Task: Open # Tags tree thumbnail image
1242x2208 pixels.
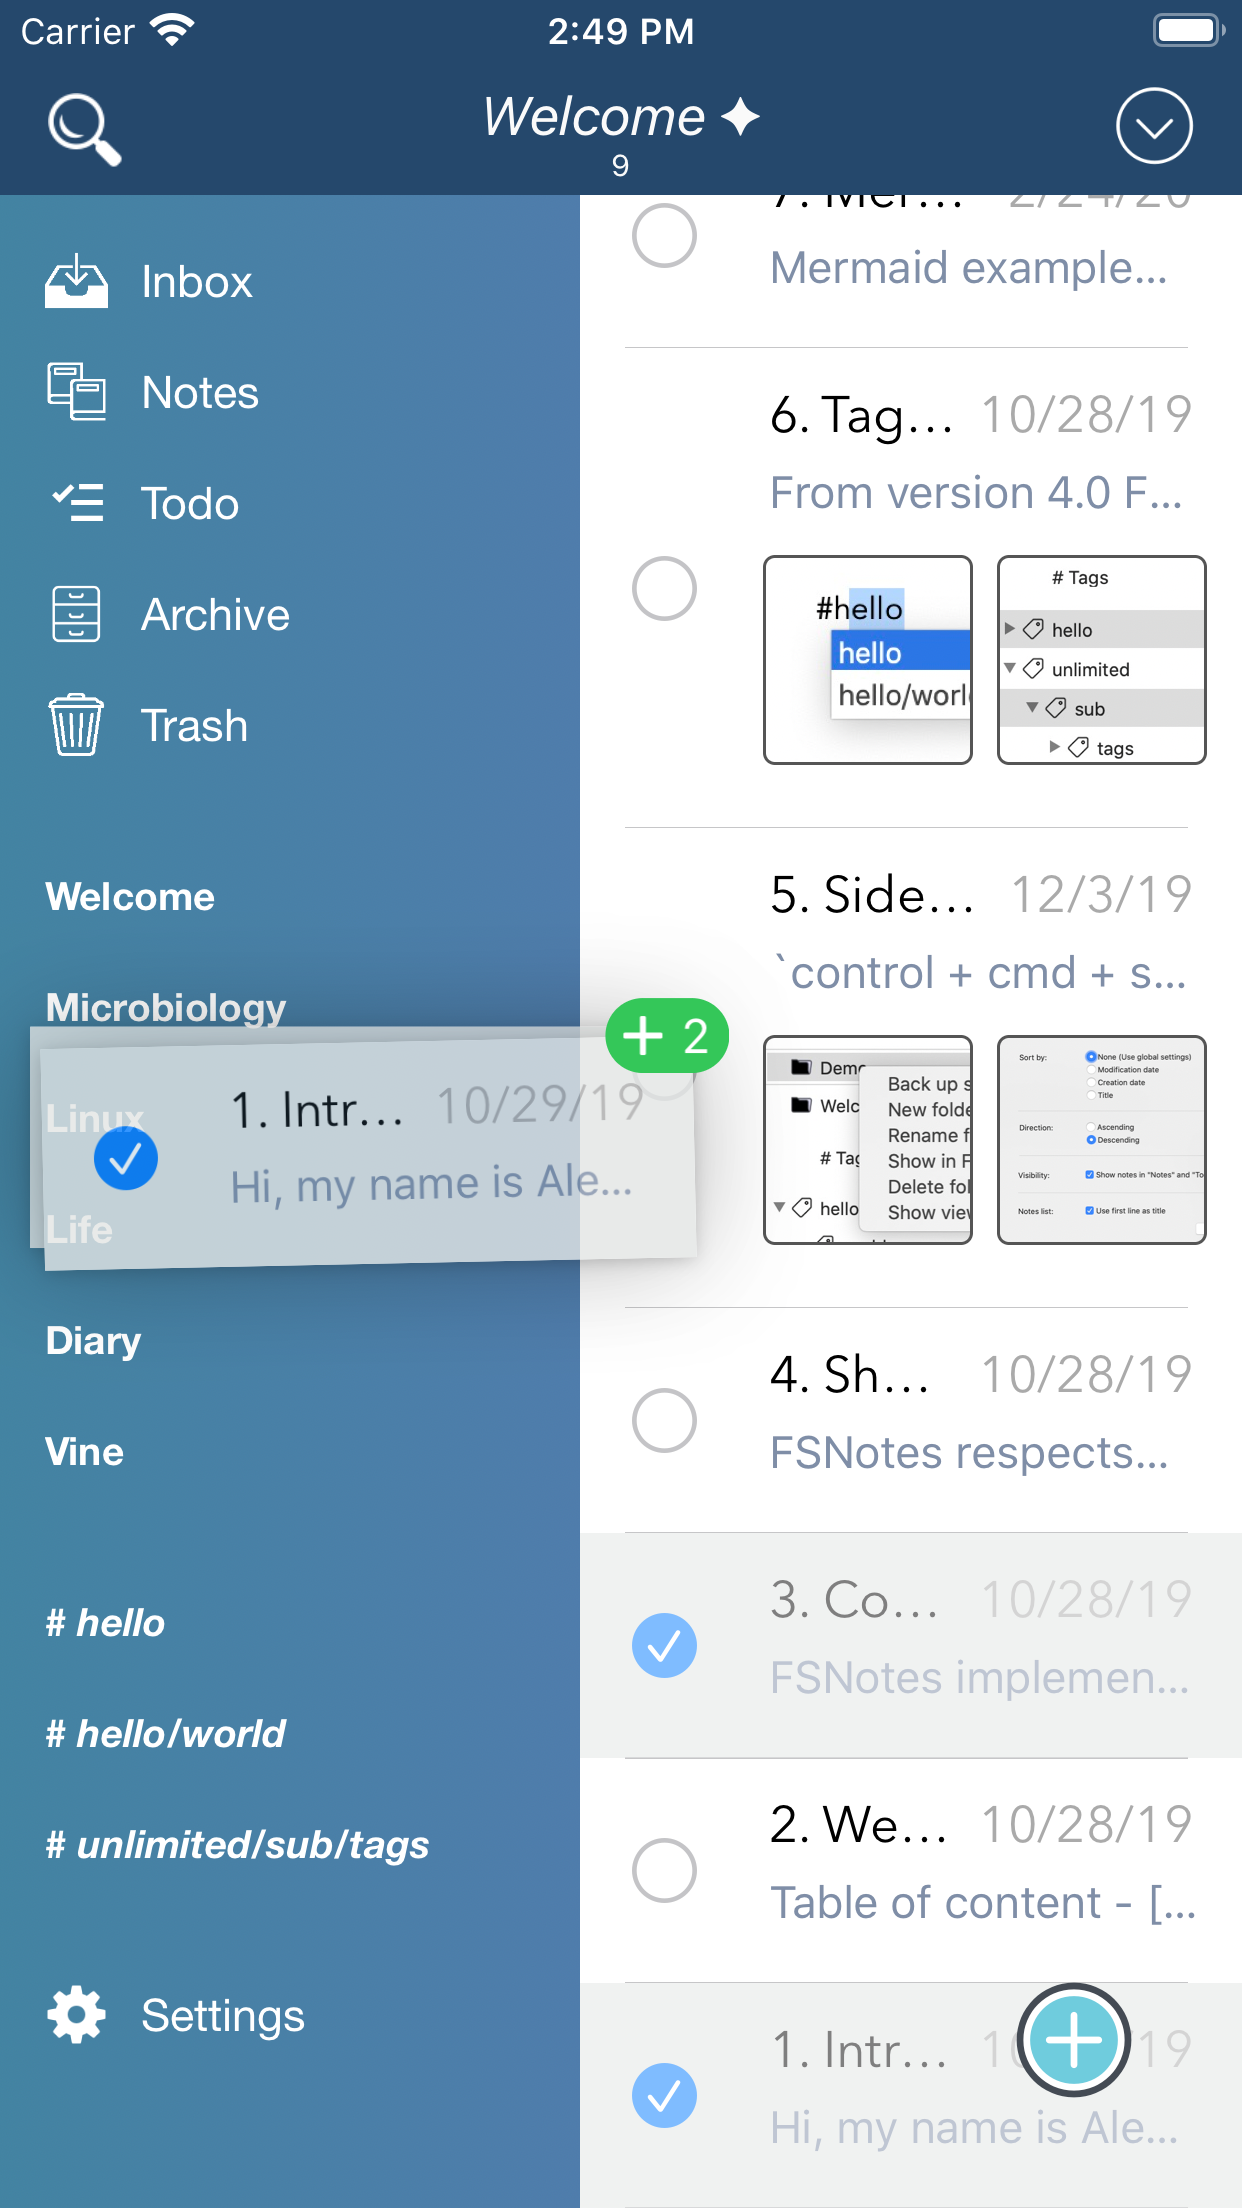Action: pyautogui.click(x=1102, y=660)
